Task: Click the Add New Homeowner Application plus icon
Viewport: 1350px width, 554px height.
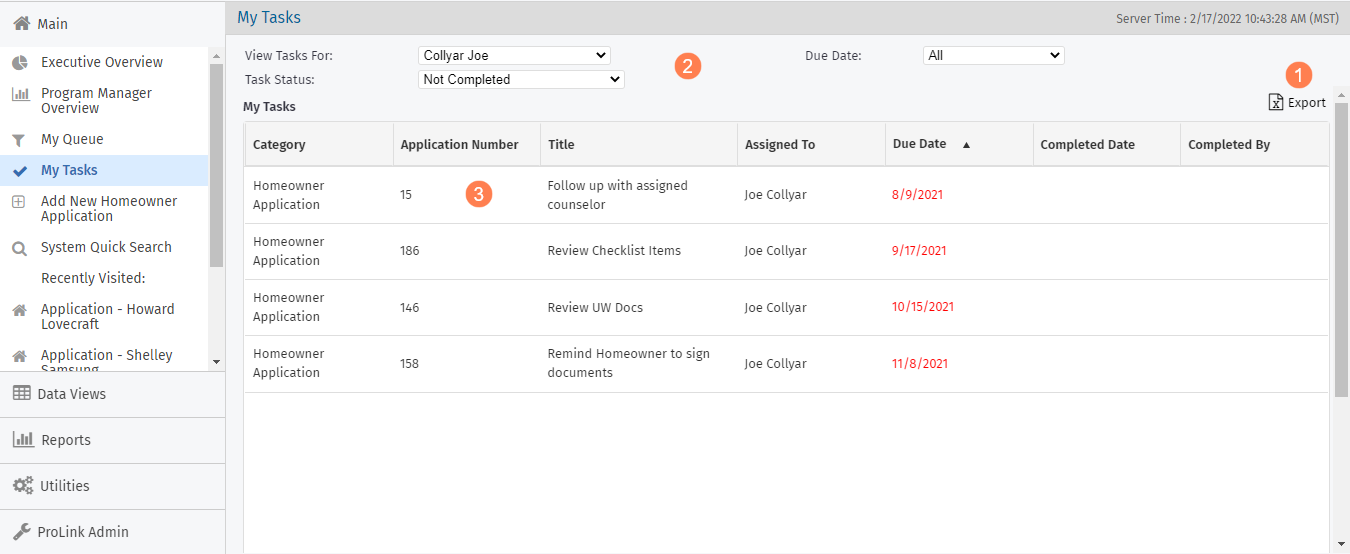Action: pyautogui.click(x=19, y=202)
